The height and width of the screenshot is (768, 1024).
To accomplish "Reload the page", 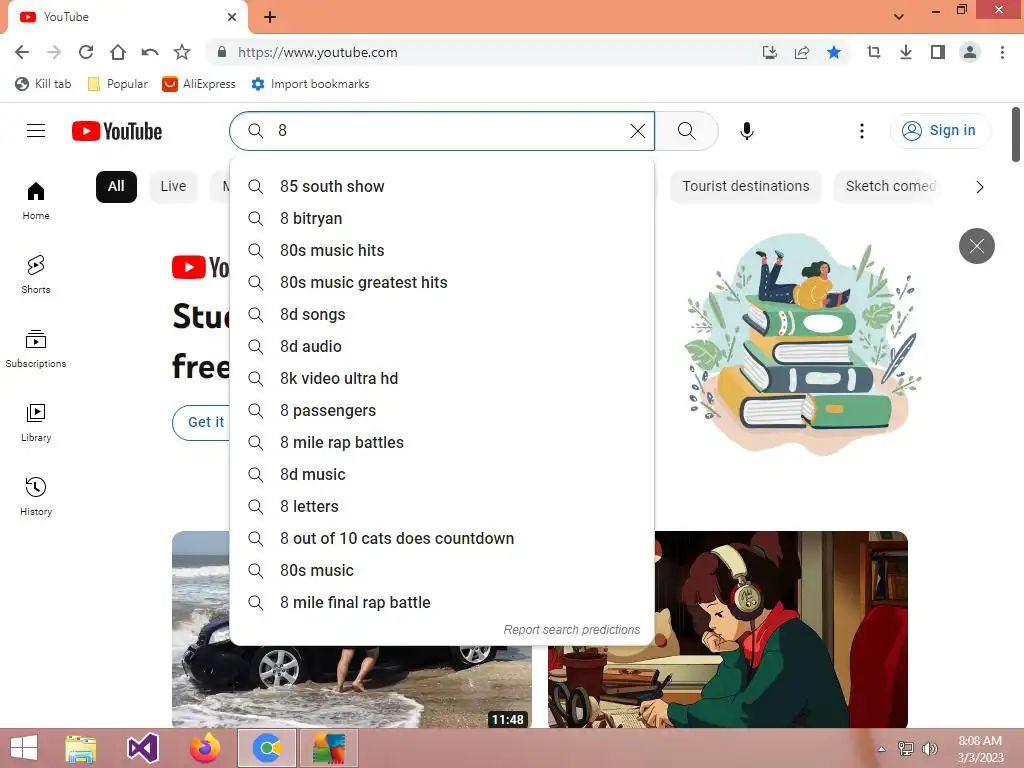I will tap(86, 52).
